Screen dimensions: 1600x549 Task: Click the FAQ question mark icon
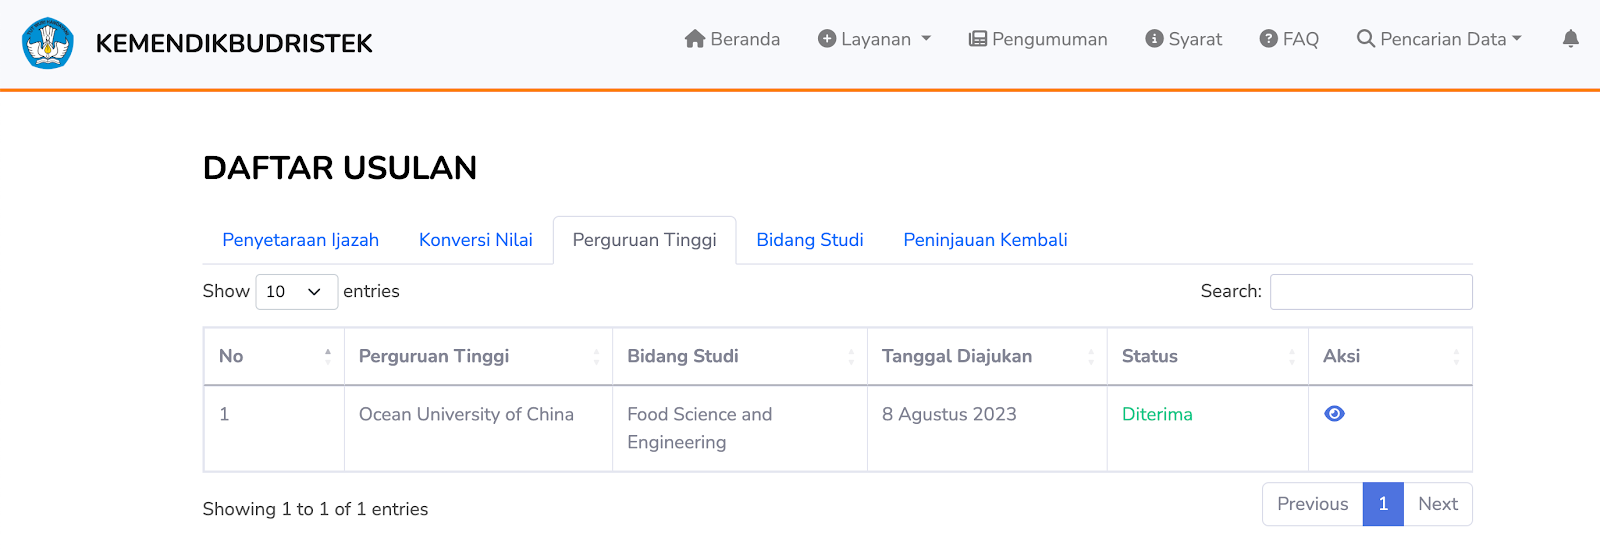click(1268, 39)
